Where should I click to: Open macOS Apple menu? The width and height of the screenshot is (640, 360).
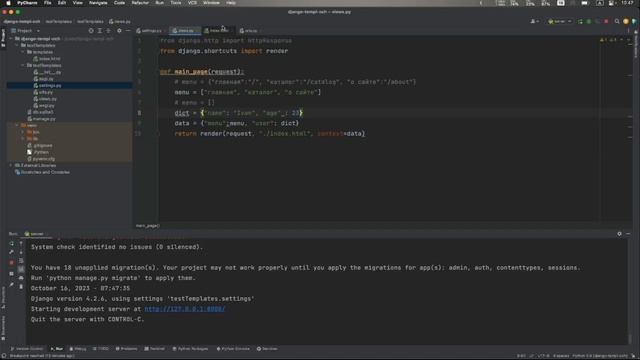tap(8, 3)
